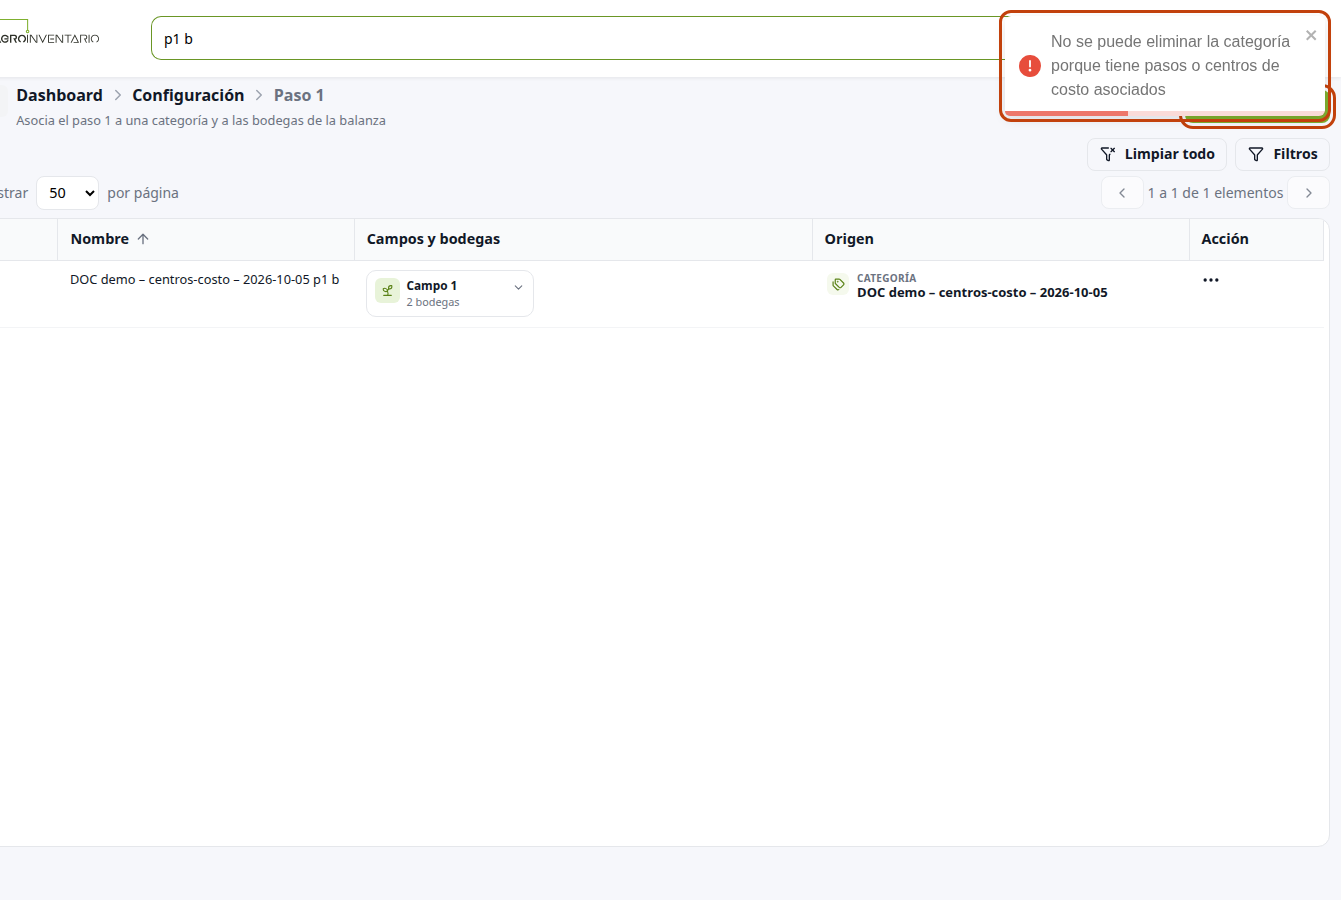Select the Paso 1 breadcrumb item
Image resolution: width=1341 pixels, height=900 pixels.
click(x=299, y=95)
